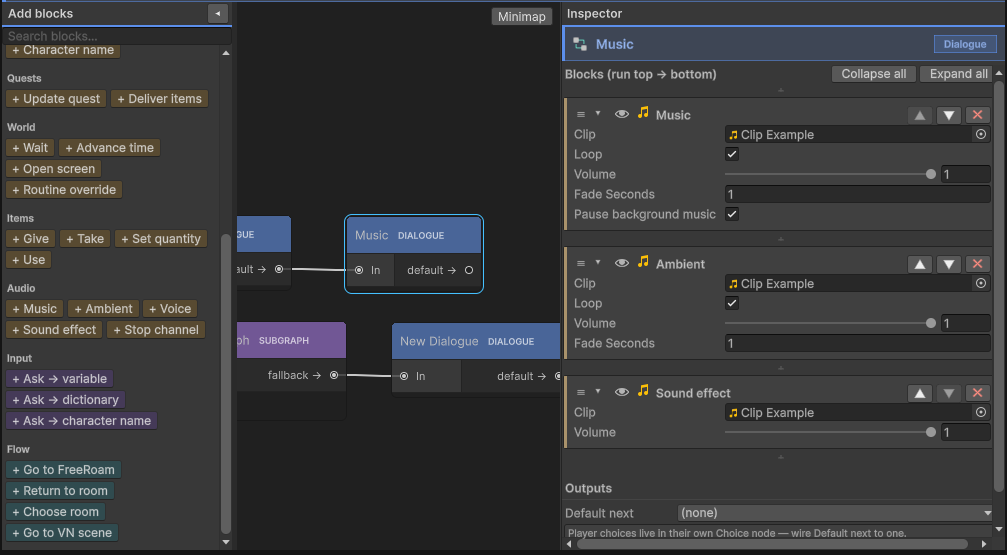Click the subgraph fallback output port
Viewport: 1007px width, 555px height.
334,375
